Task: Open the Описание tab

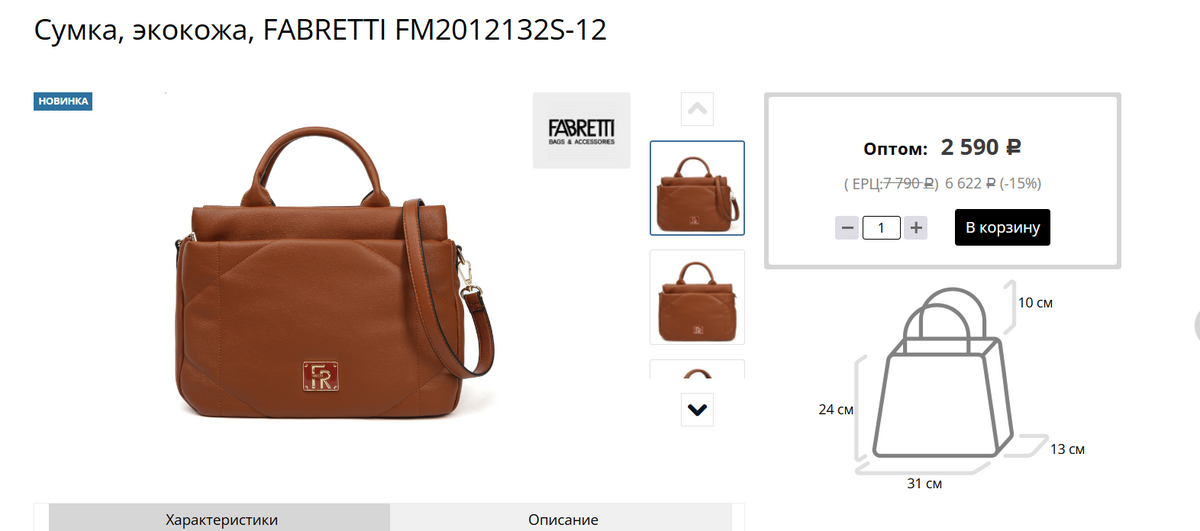Action: (563, 520)
